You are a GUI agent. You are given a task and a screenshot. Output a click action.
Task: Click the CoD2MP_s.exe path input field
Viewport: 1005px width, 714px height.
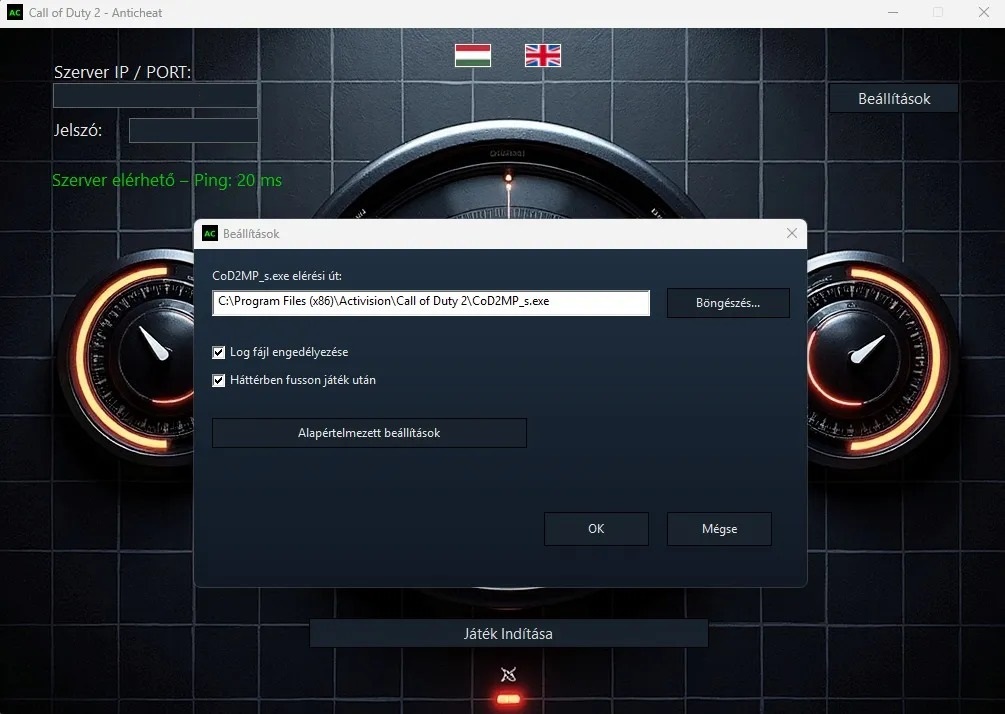(431, 303)
